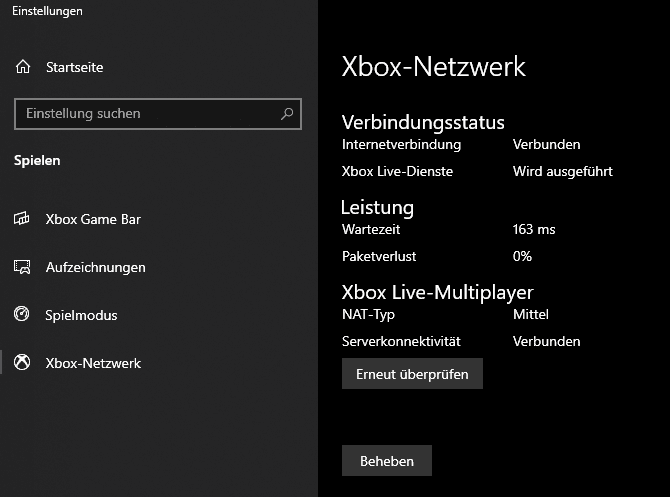Click the Spielmodus gauge icon
670x497 pixels.
[x=22, y=314]
